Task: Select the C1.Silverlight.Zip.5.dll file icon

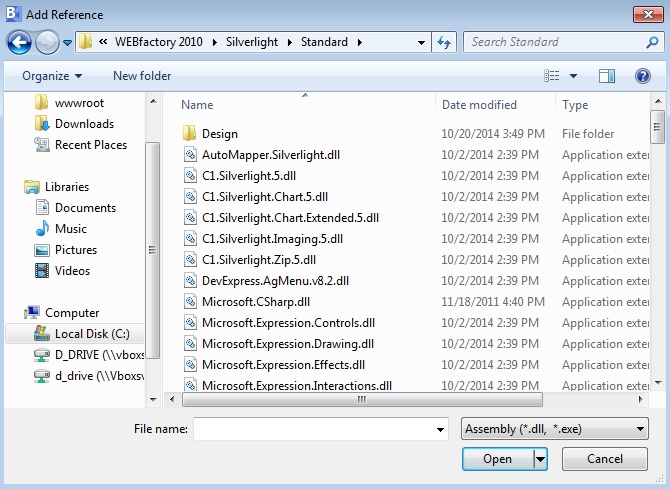Action: [190, 259]
